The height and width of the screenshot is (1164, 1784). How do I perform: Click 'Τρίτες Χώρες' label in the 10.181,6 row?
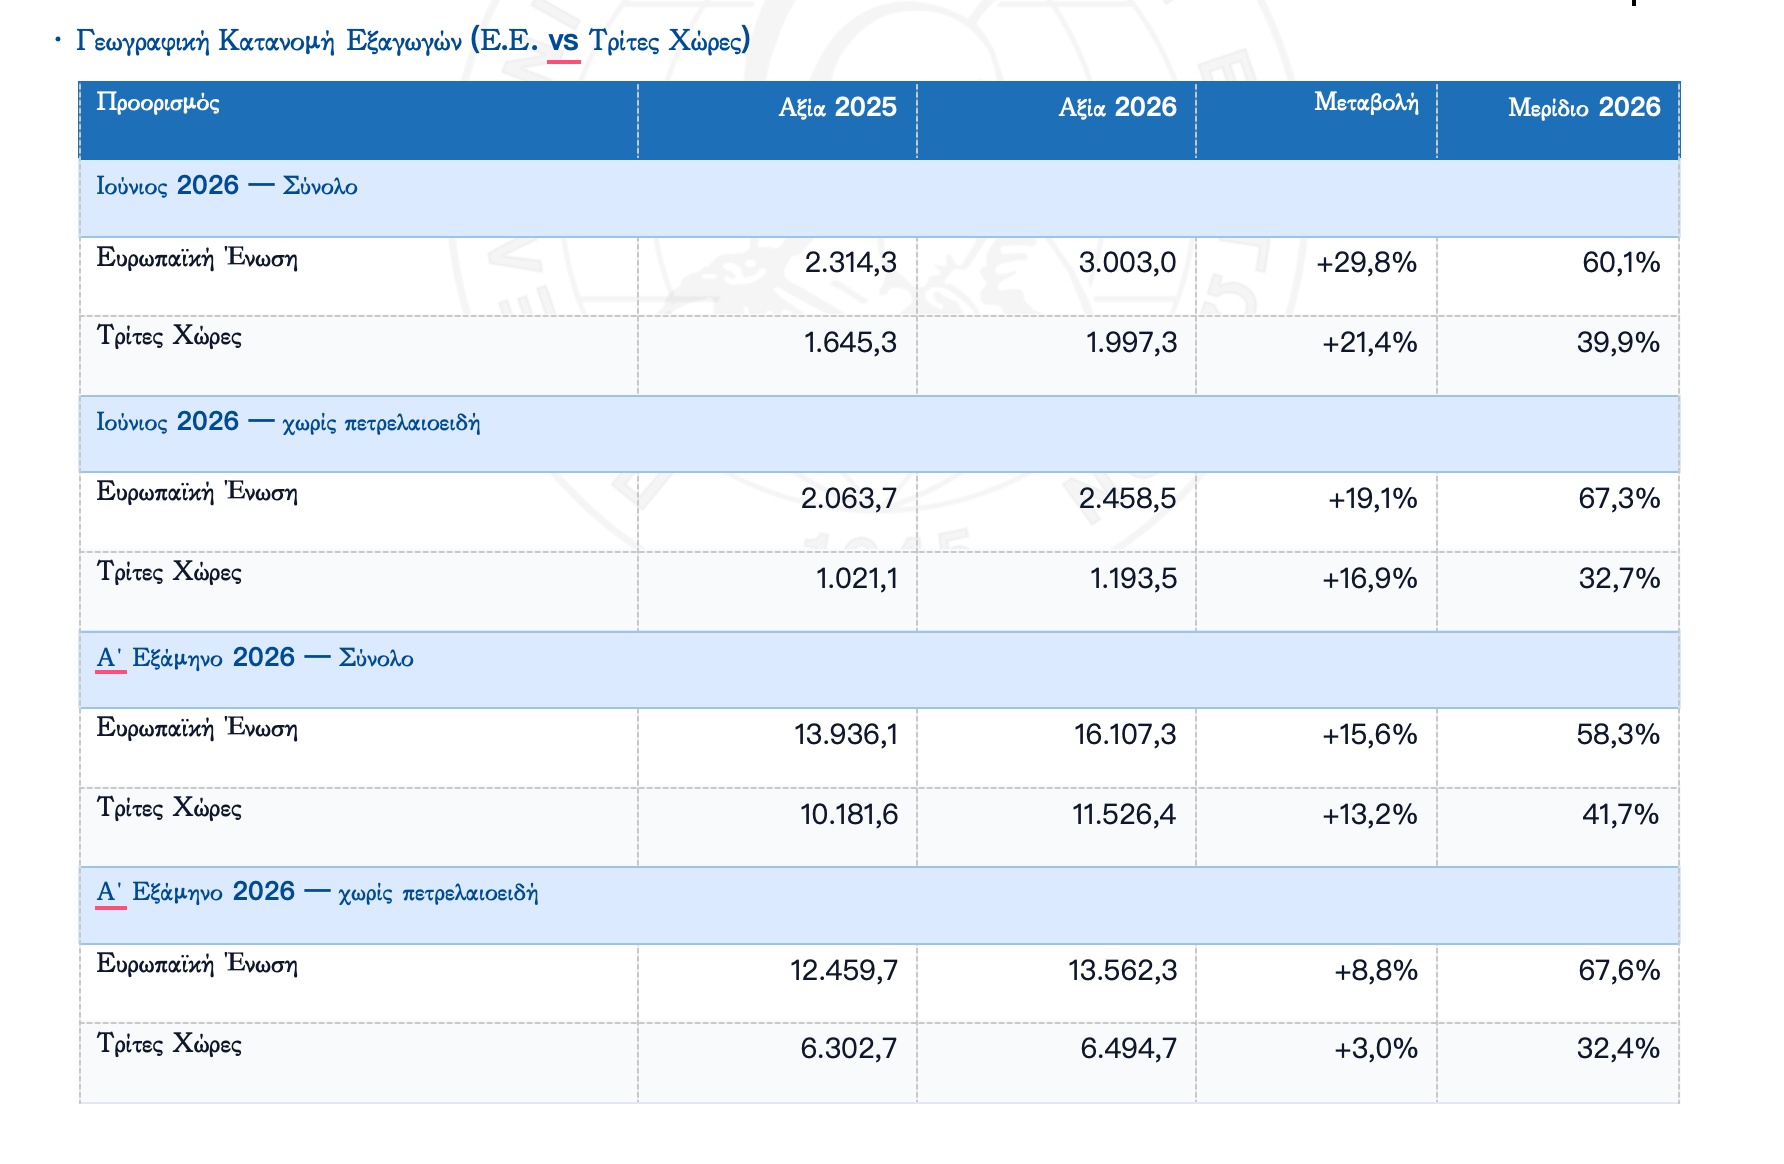(169, 808)
